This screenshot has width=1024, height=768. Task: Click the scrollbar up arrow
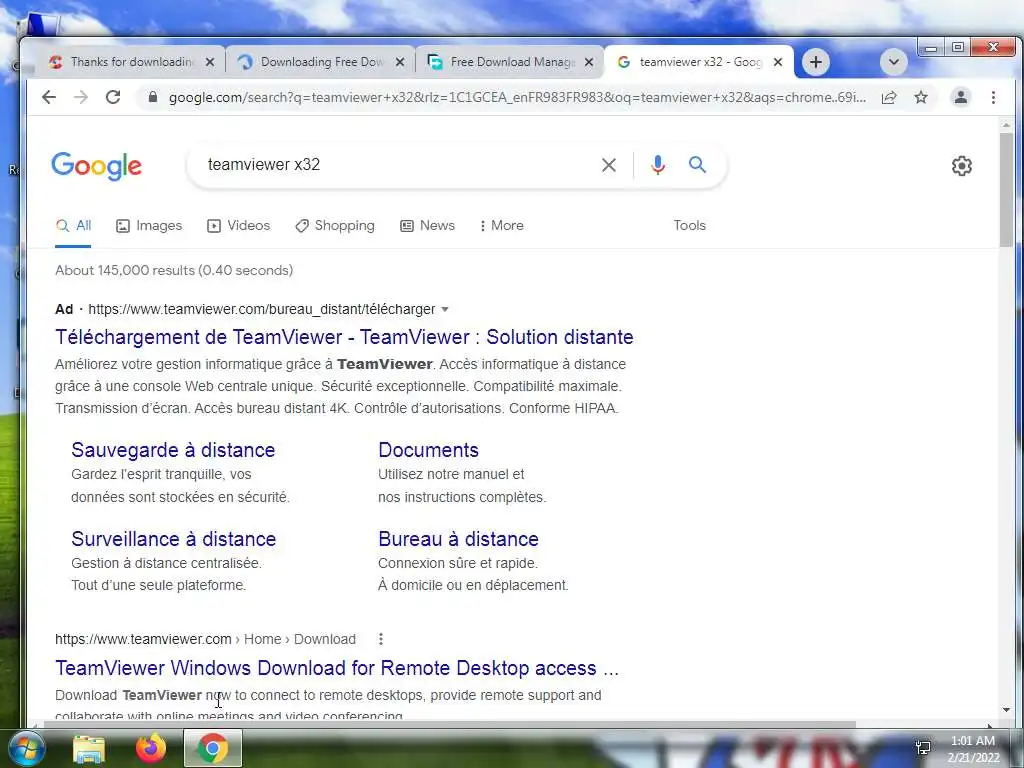[1006, 125]
